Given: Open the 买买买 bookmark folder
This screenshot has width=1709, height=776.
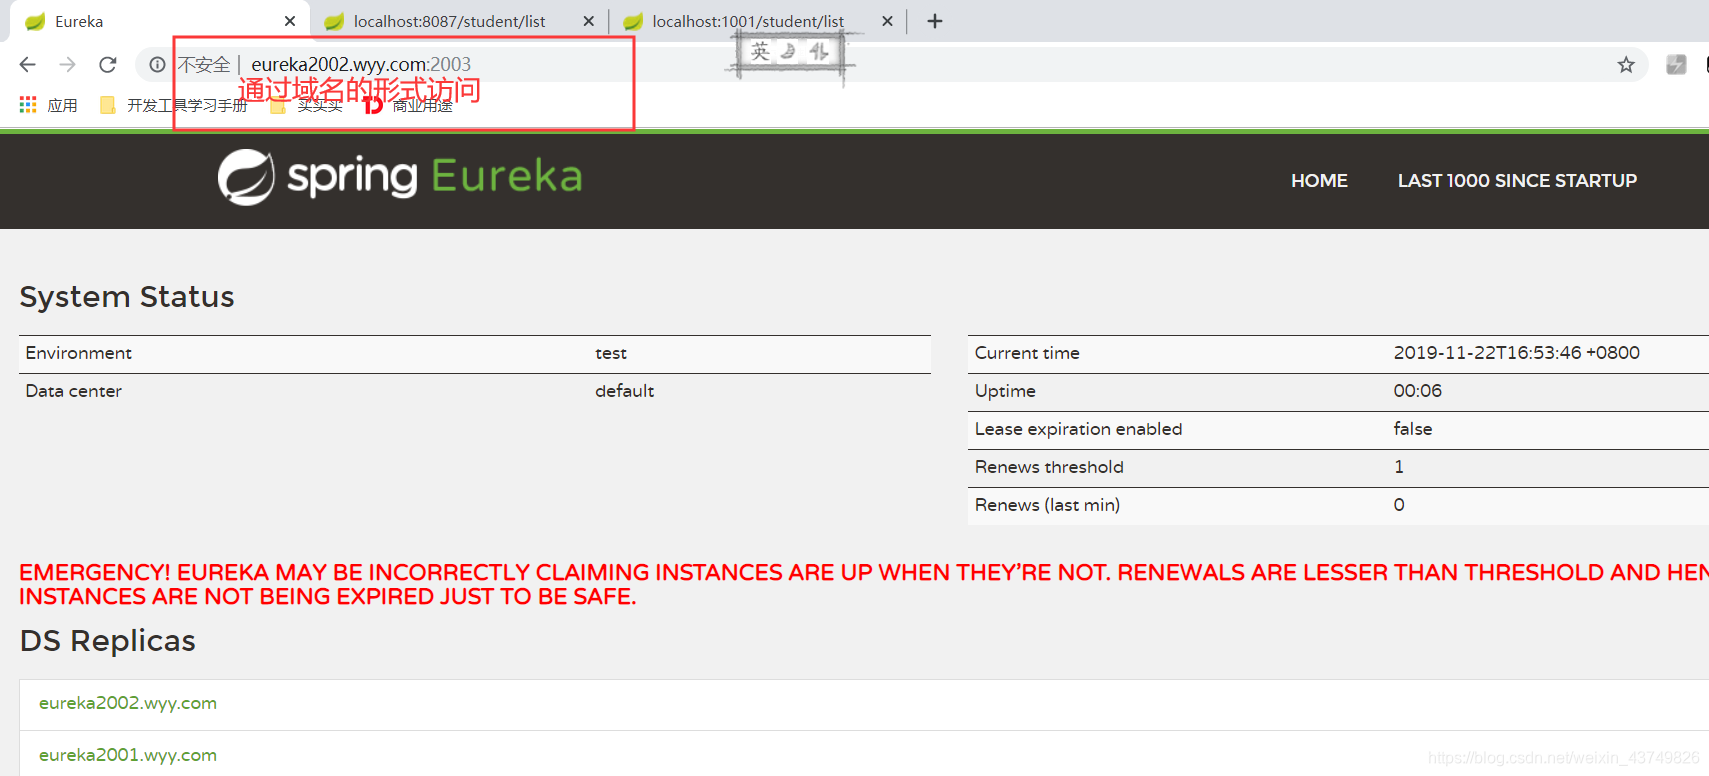Looking at the screenshot, I should tap(307, 105).
